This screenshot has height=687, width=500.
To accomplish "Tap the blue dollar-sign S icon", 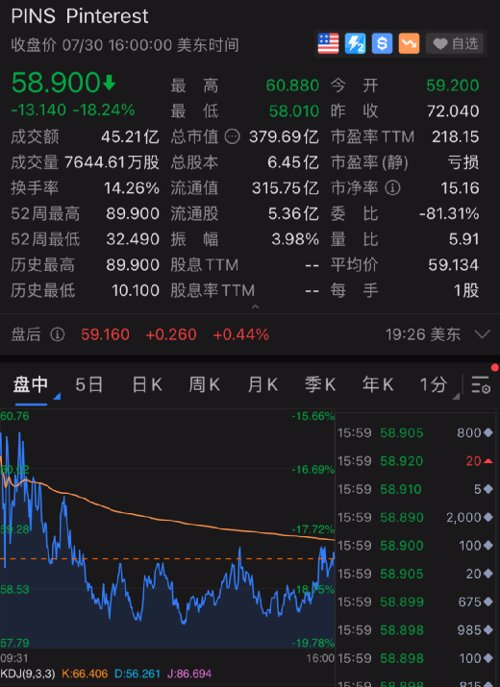I will pos(382,44).
